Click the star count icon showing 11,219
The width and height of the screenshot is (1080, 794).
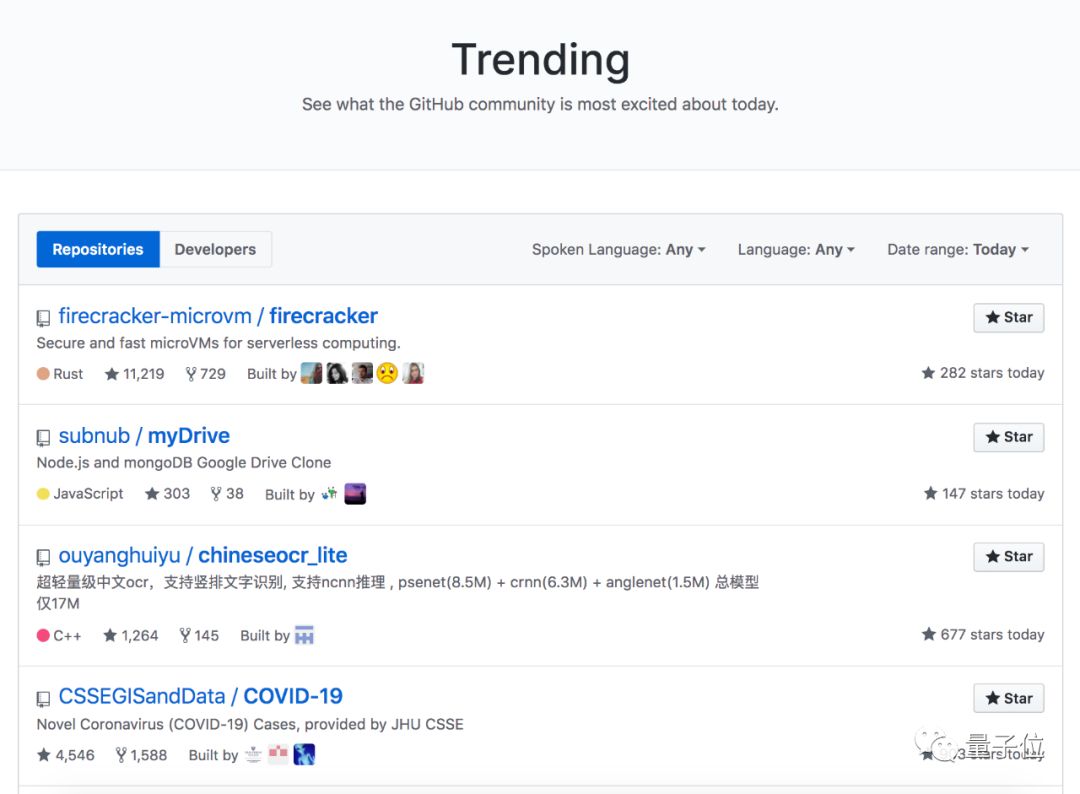(x=112, y=374)
